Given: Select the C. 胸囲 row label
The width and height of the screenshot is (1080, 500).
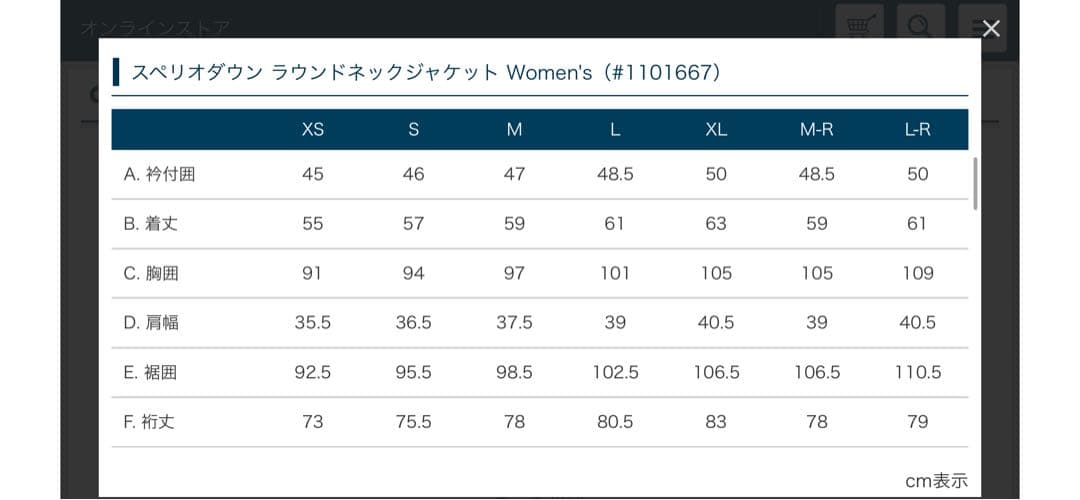Looking at the screenshot, I should [x=151, y=273].
